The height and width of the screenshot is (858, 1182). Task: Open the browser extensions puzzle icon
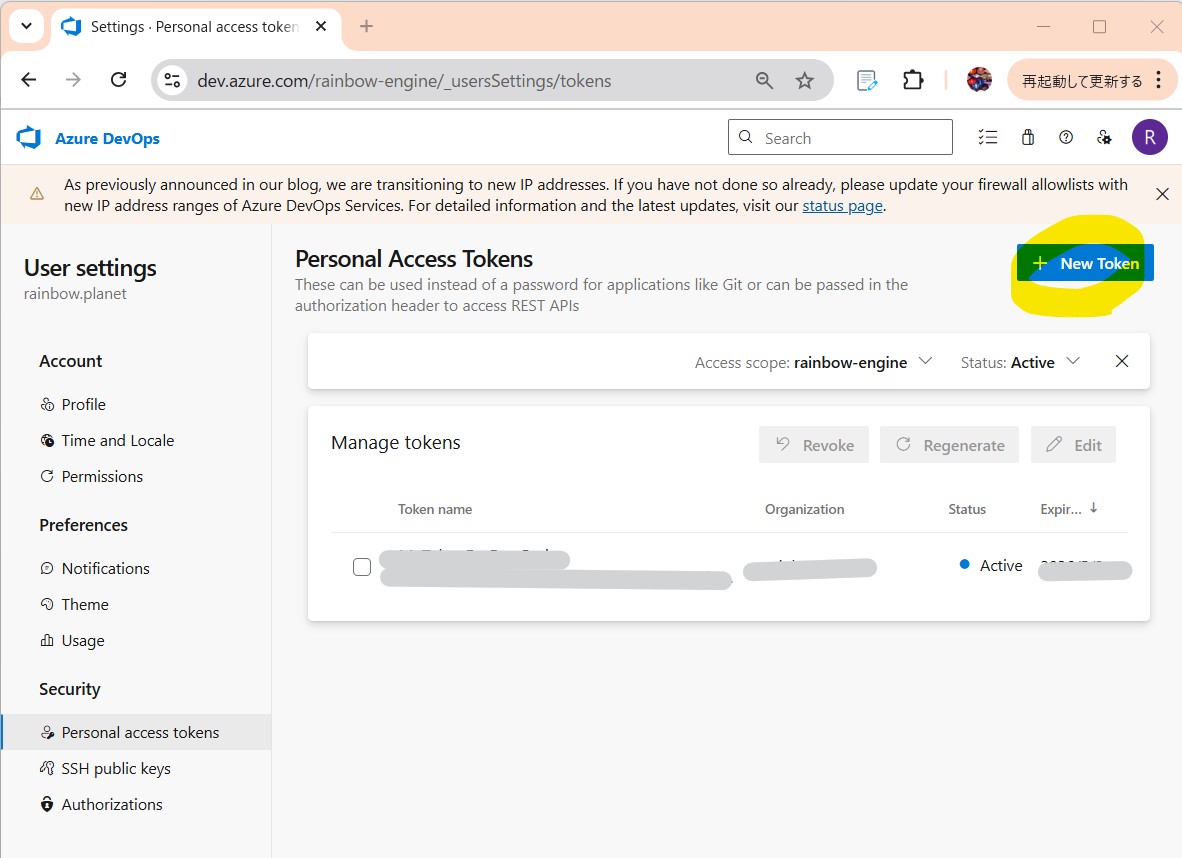tap(913, 80)
